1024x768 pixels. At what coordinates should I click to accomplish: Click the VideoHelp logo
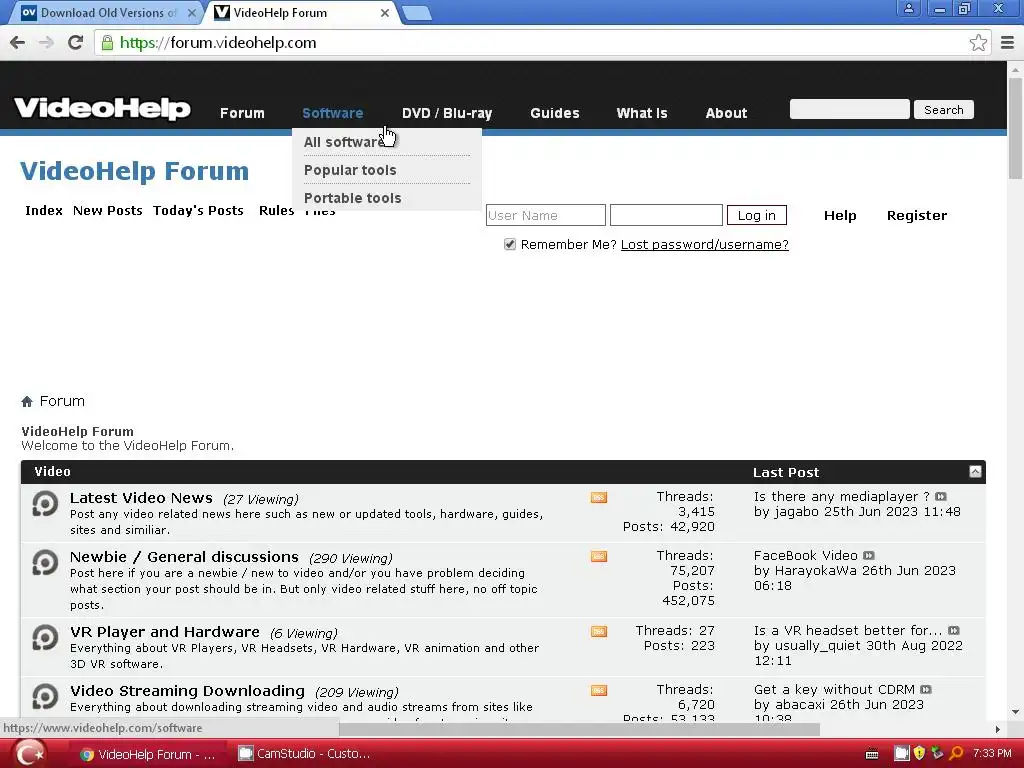pos(103,108)
